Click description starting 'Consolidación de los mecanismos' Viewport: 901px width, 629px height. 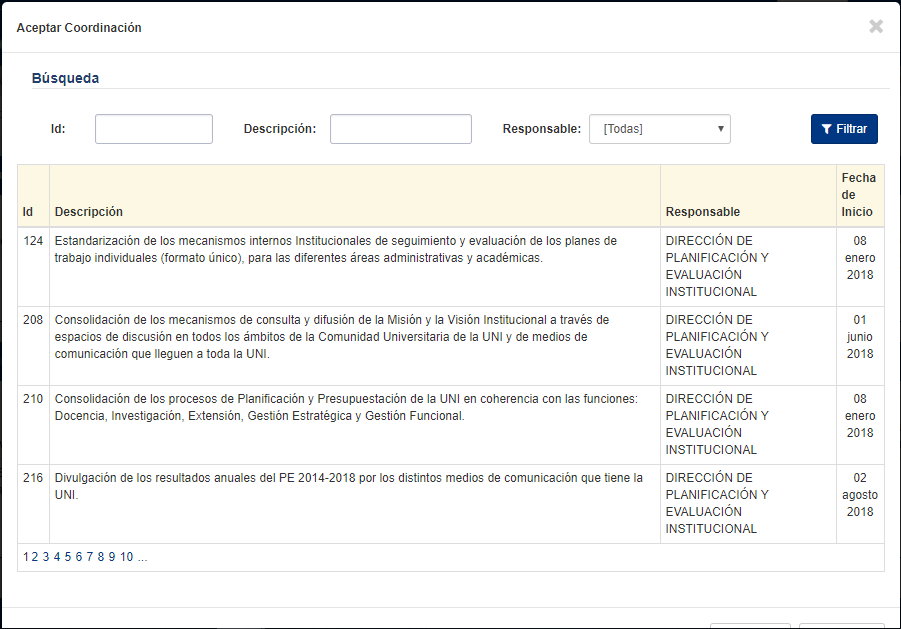(332, 337)
